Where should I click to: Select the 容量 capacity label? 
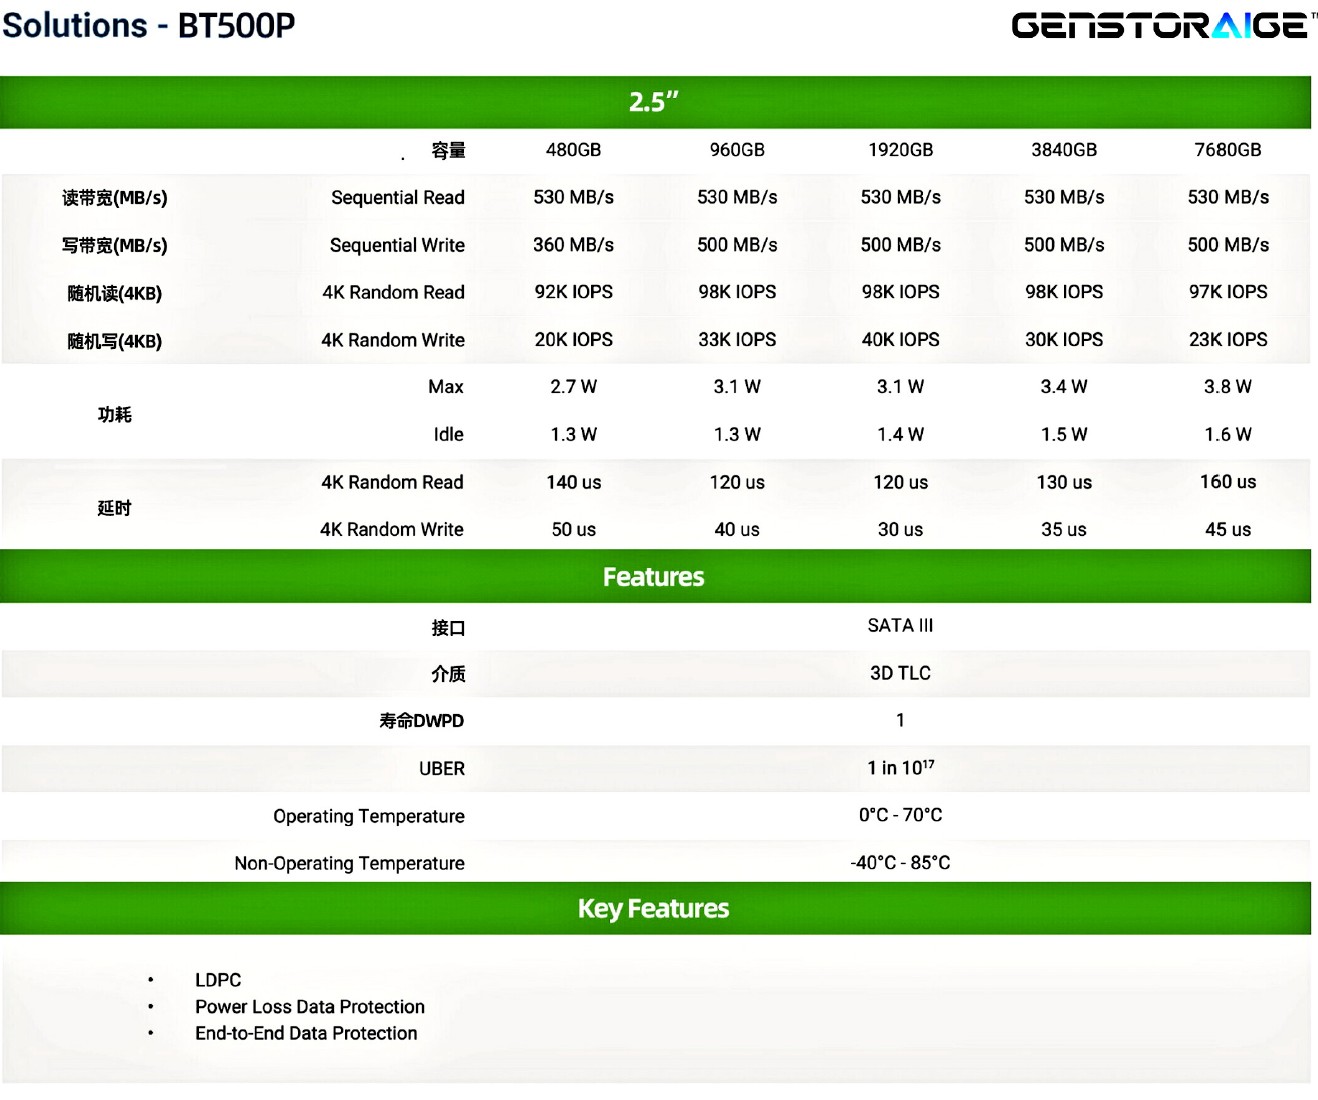[x=448, y=150]
